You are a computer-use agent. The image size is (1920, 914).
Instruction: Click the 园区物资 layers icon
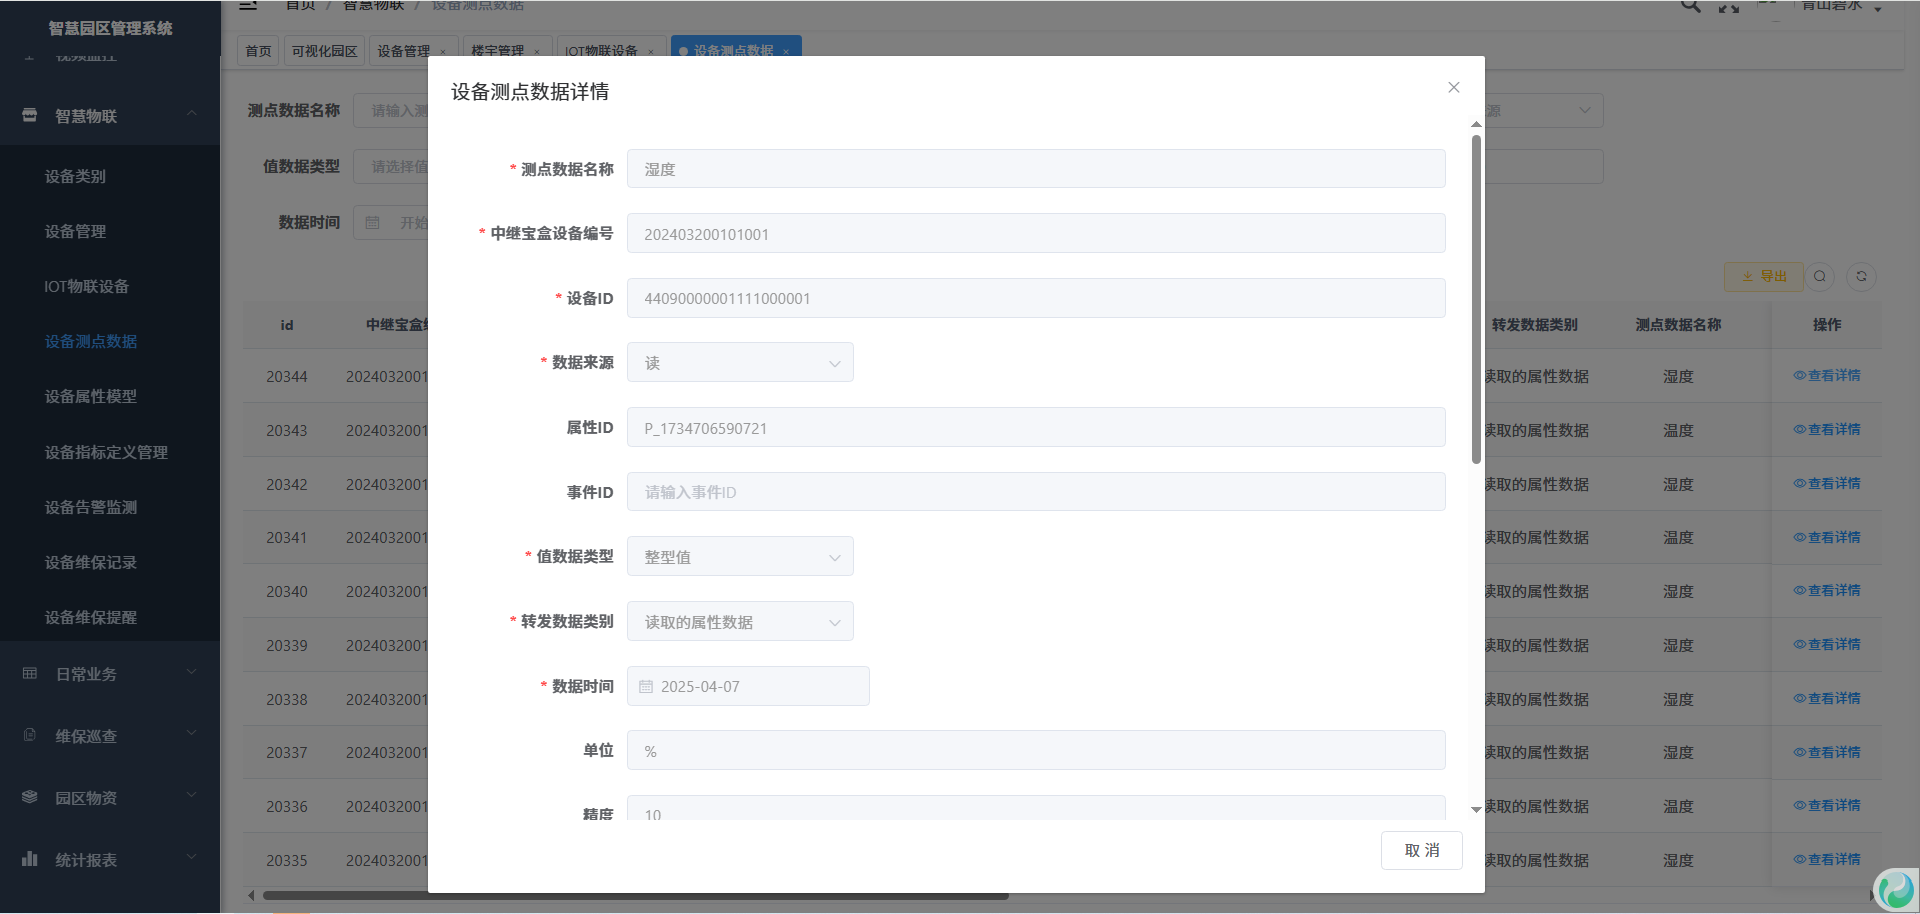tap(30, 797)
